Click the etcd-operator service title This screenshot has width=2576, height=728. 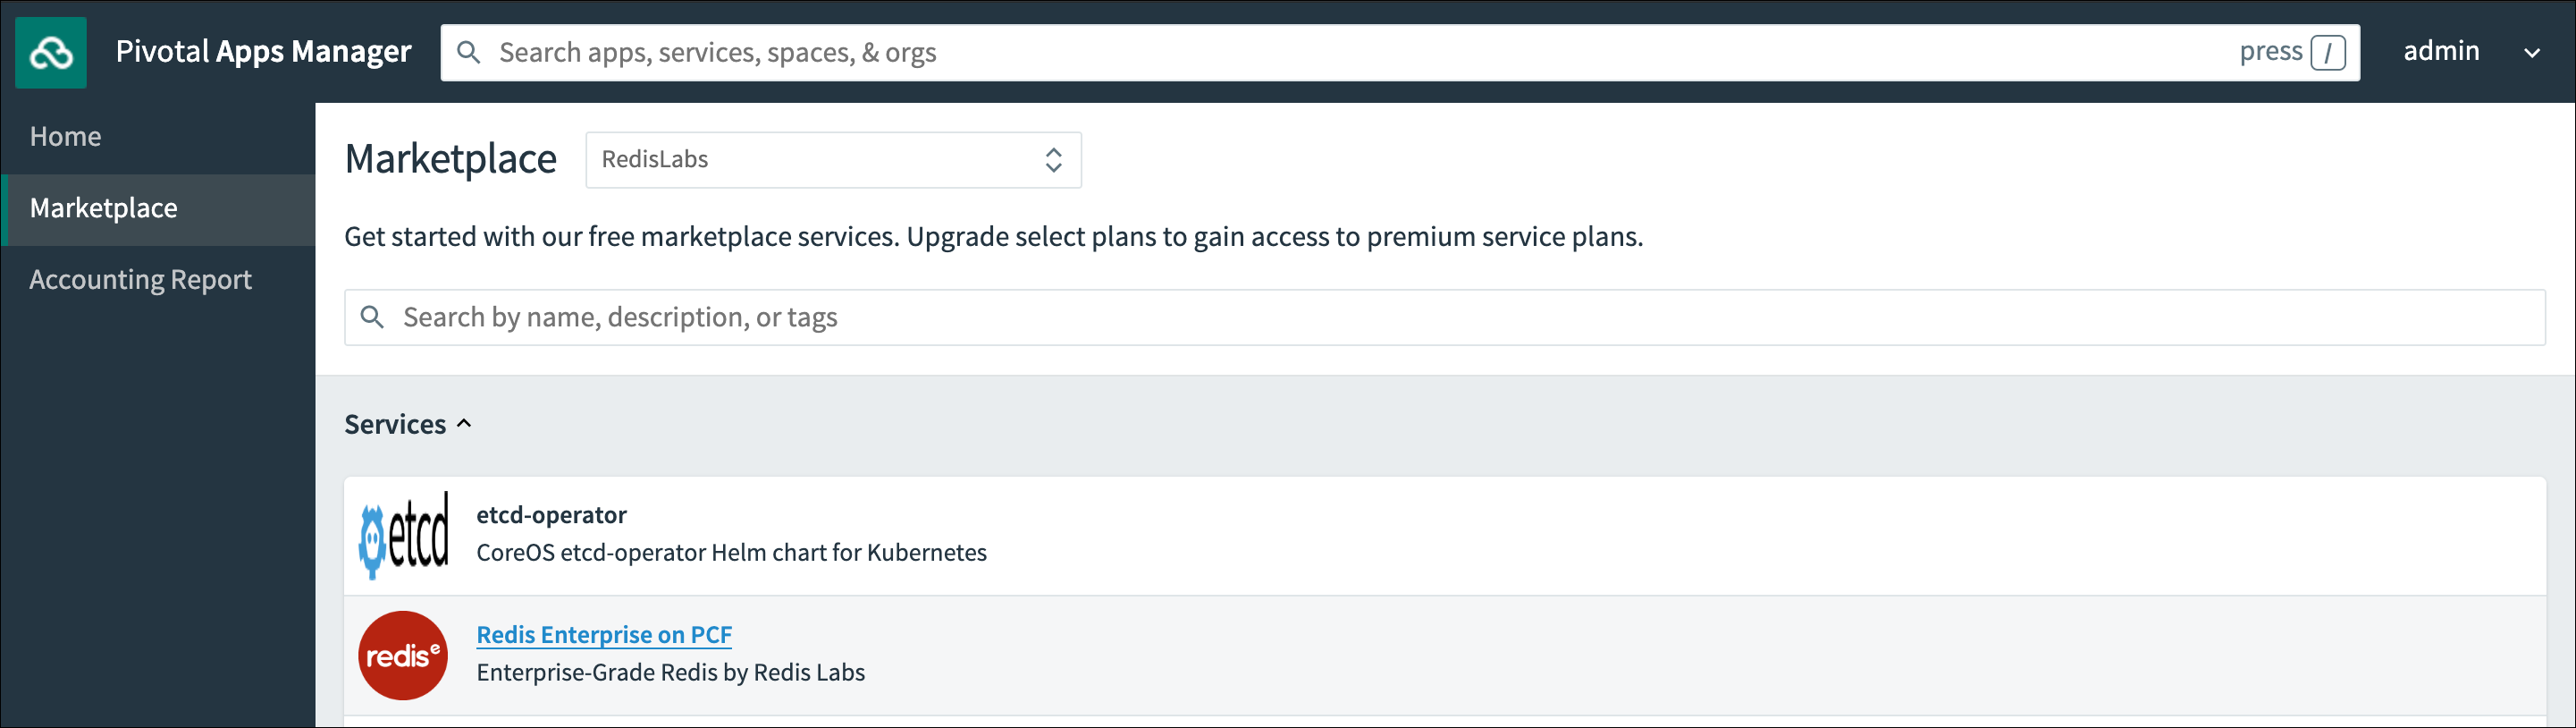[x=551, y=515]
